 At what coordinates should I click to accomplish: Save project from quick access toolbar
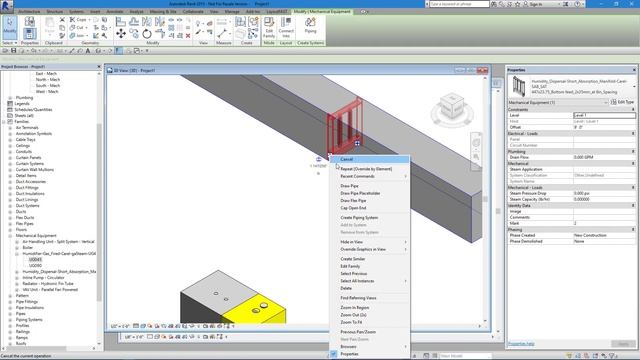[x=13, y=51]
